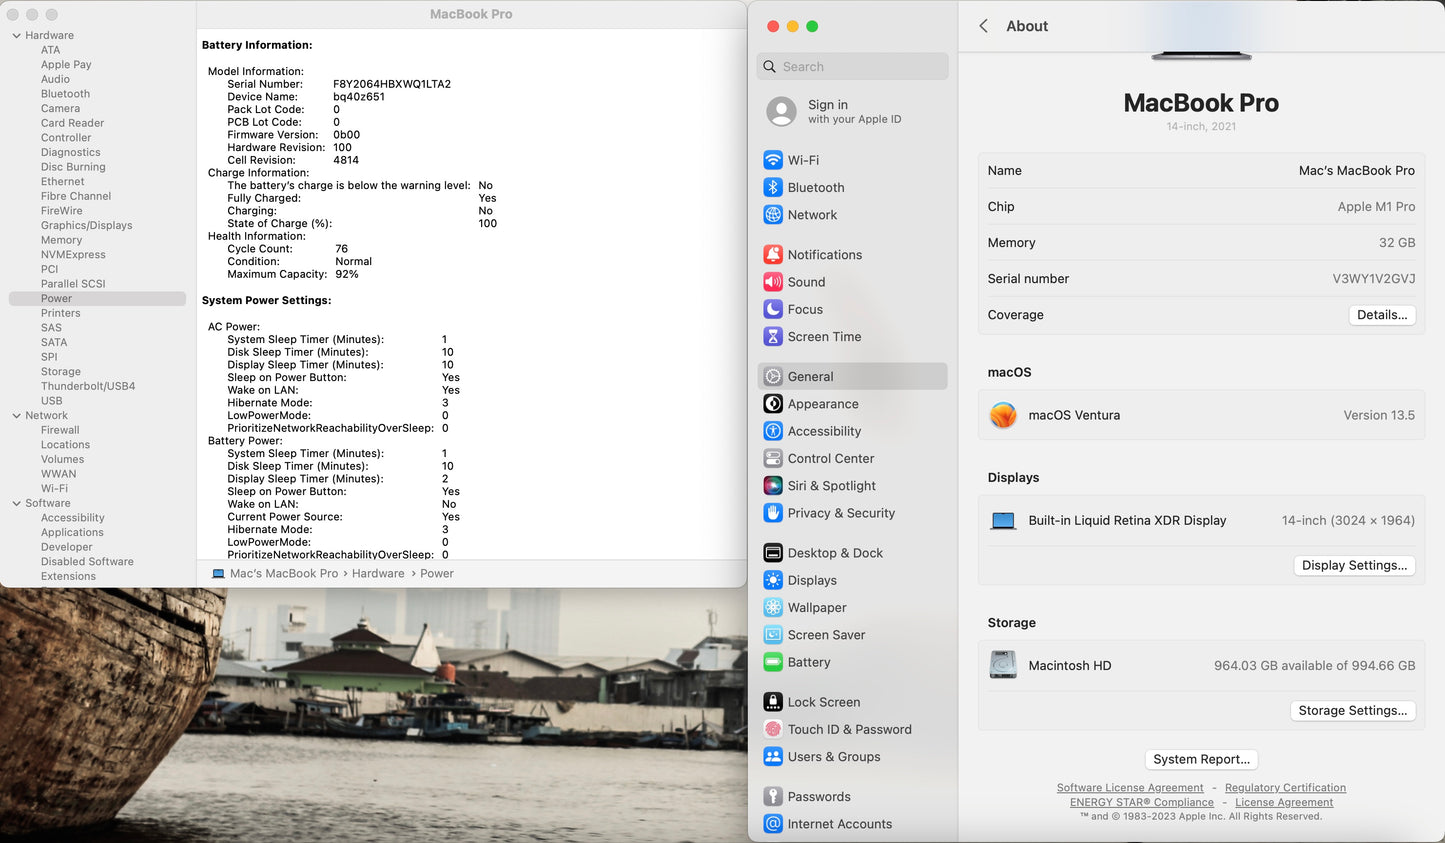This screenshot has width=1445, height=843.
Task: Click the Macintosh HD drive icon
Action: (x=1003, y=665)
